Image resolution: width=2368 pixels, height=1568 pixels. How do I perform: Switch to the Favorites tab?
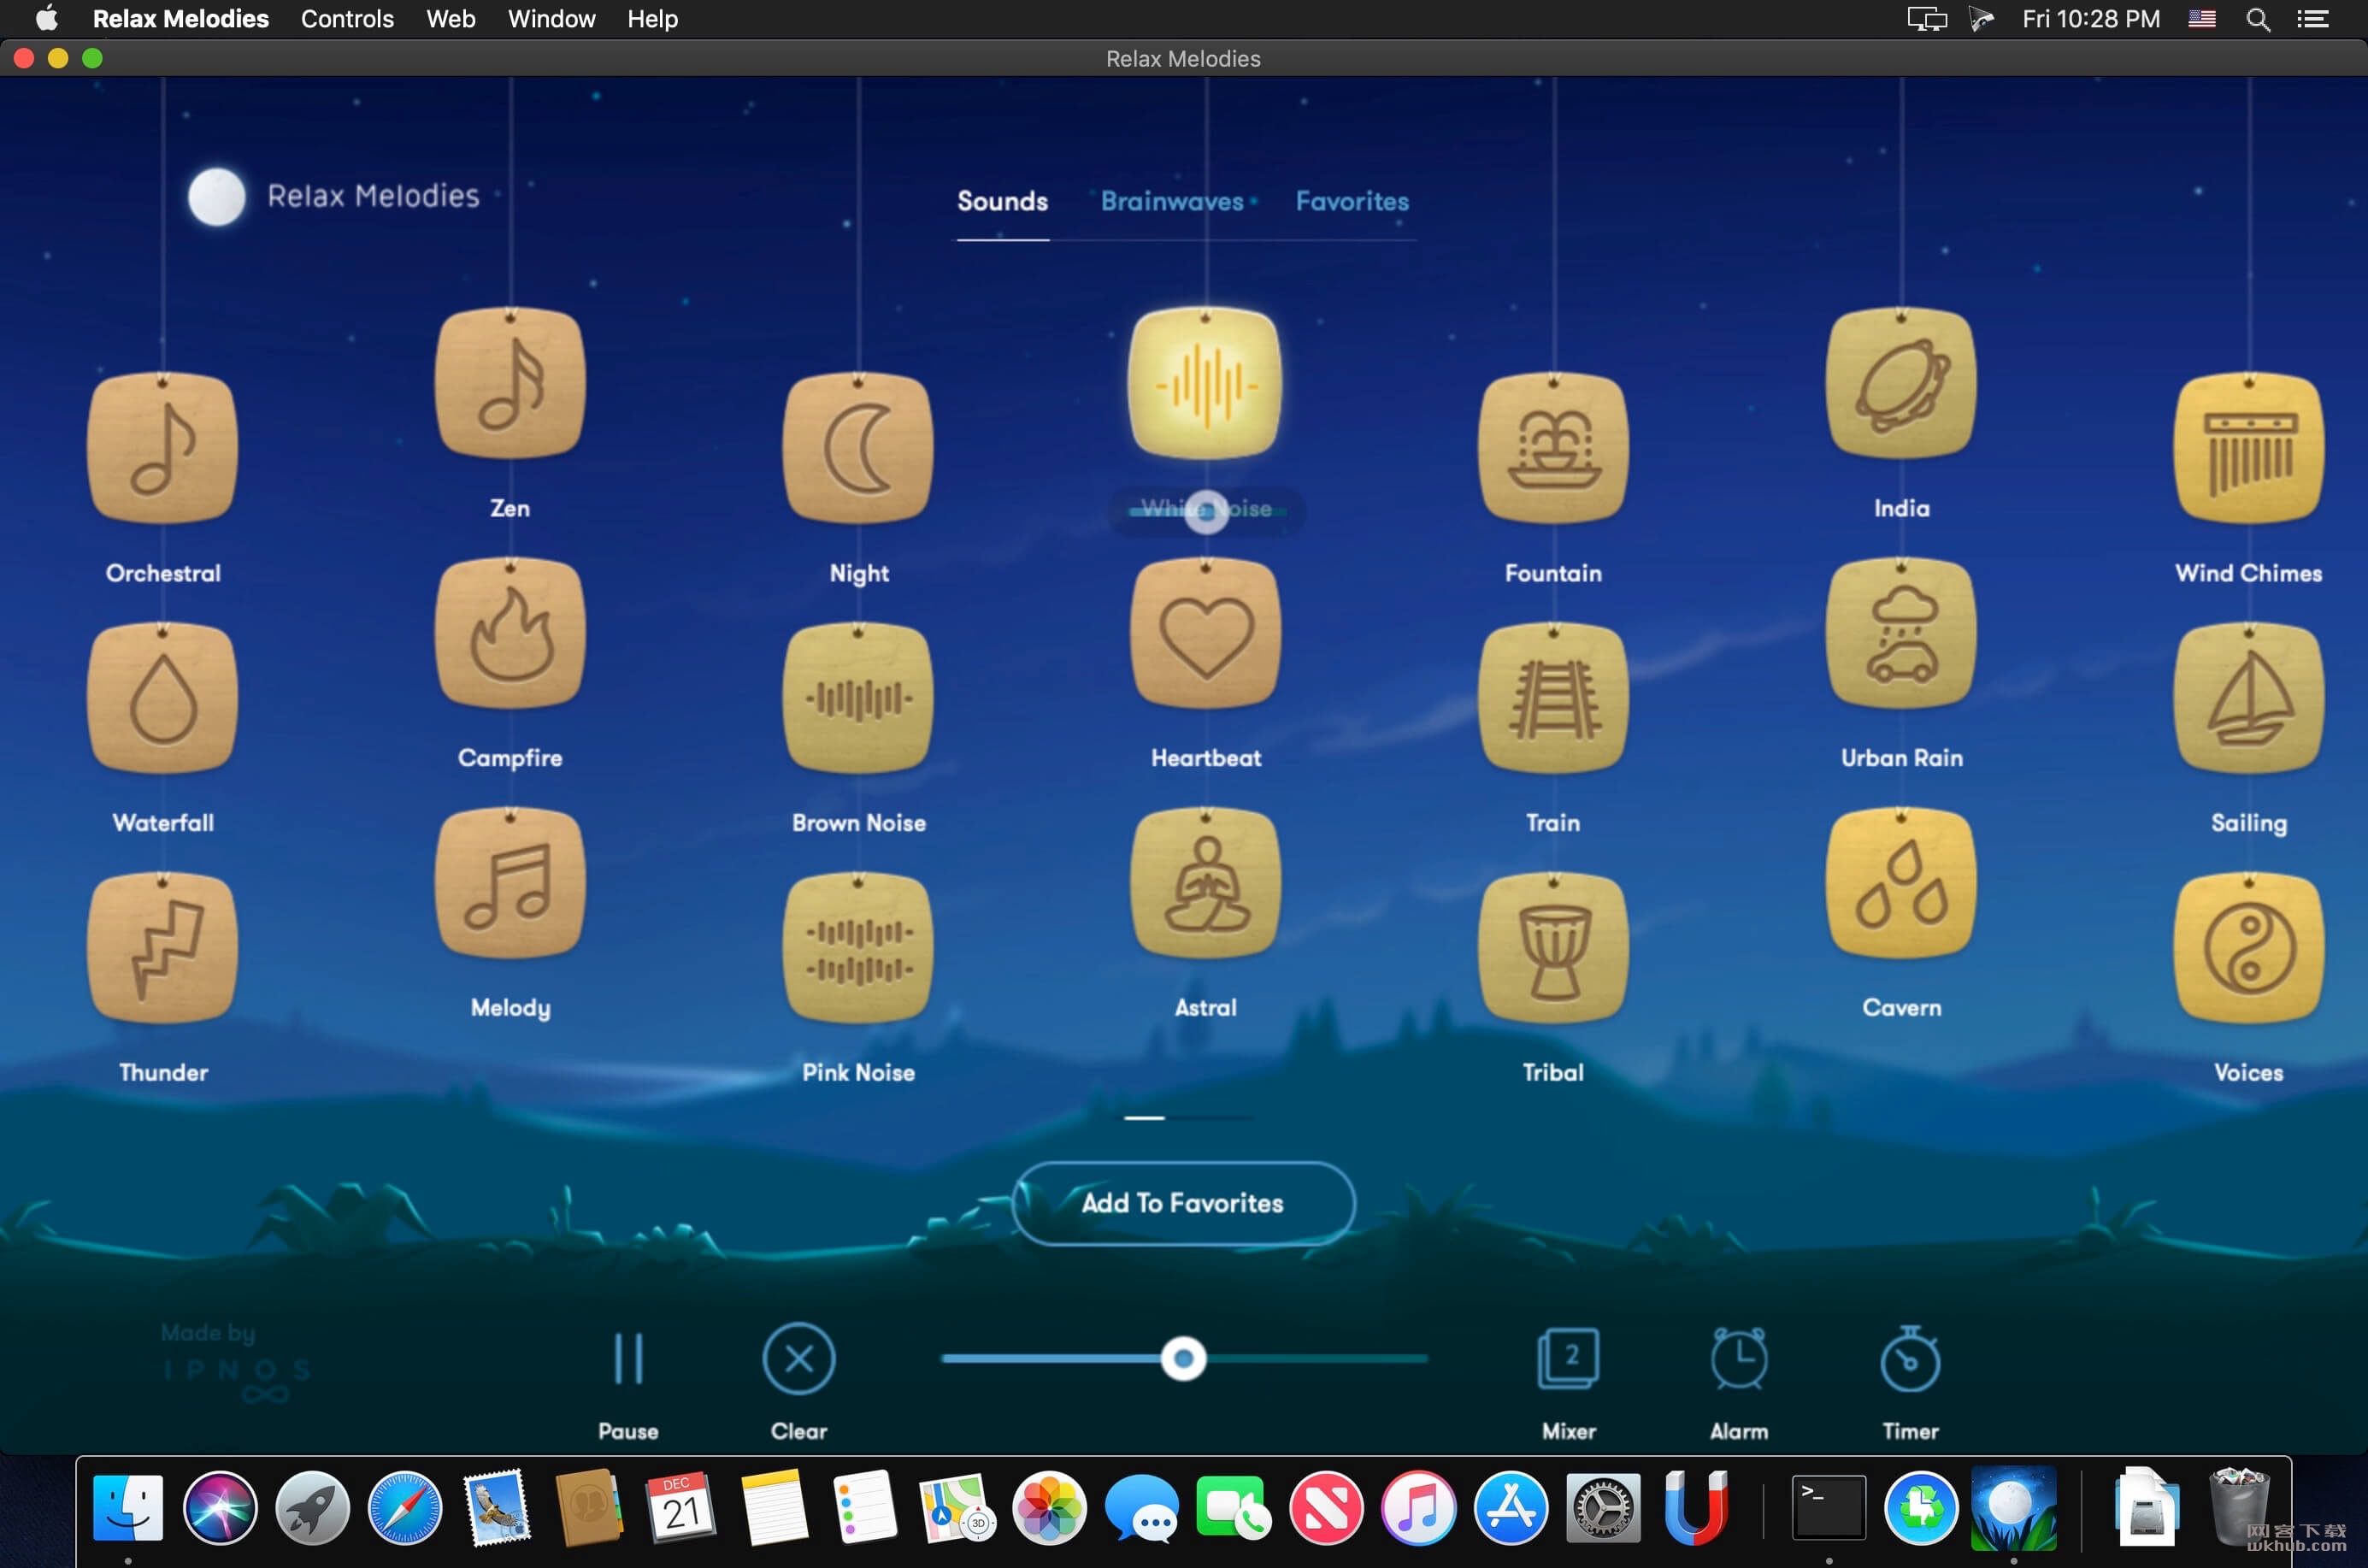tap(1352, 201)
